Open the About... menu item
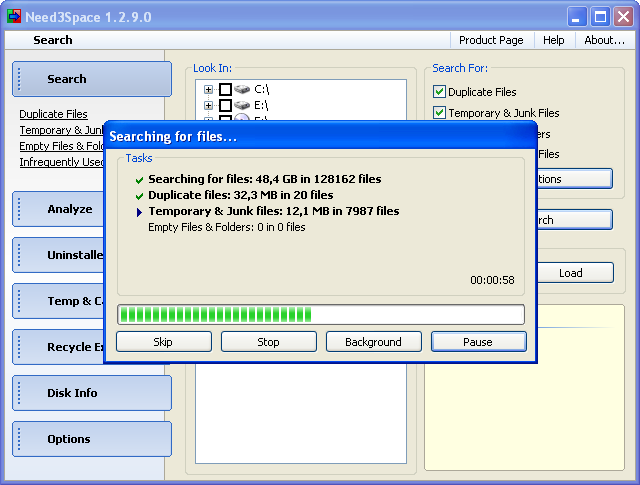The height and width of the screenshot is (485, 640). pos(604,40)
